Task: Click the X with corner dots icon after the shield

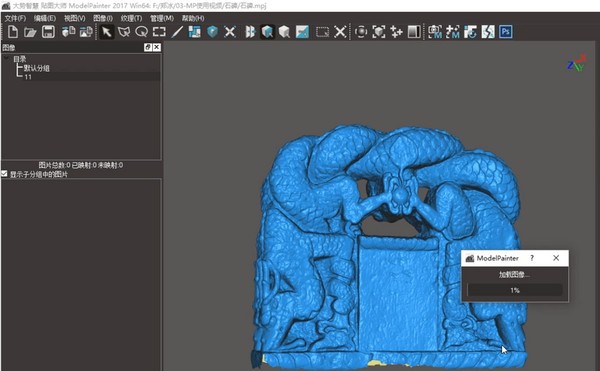Action: point(230,32)
